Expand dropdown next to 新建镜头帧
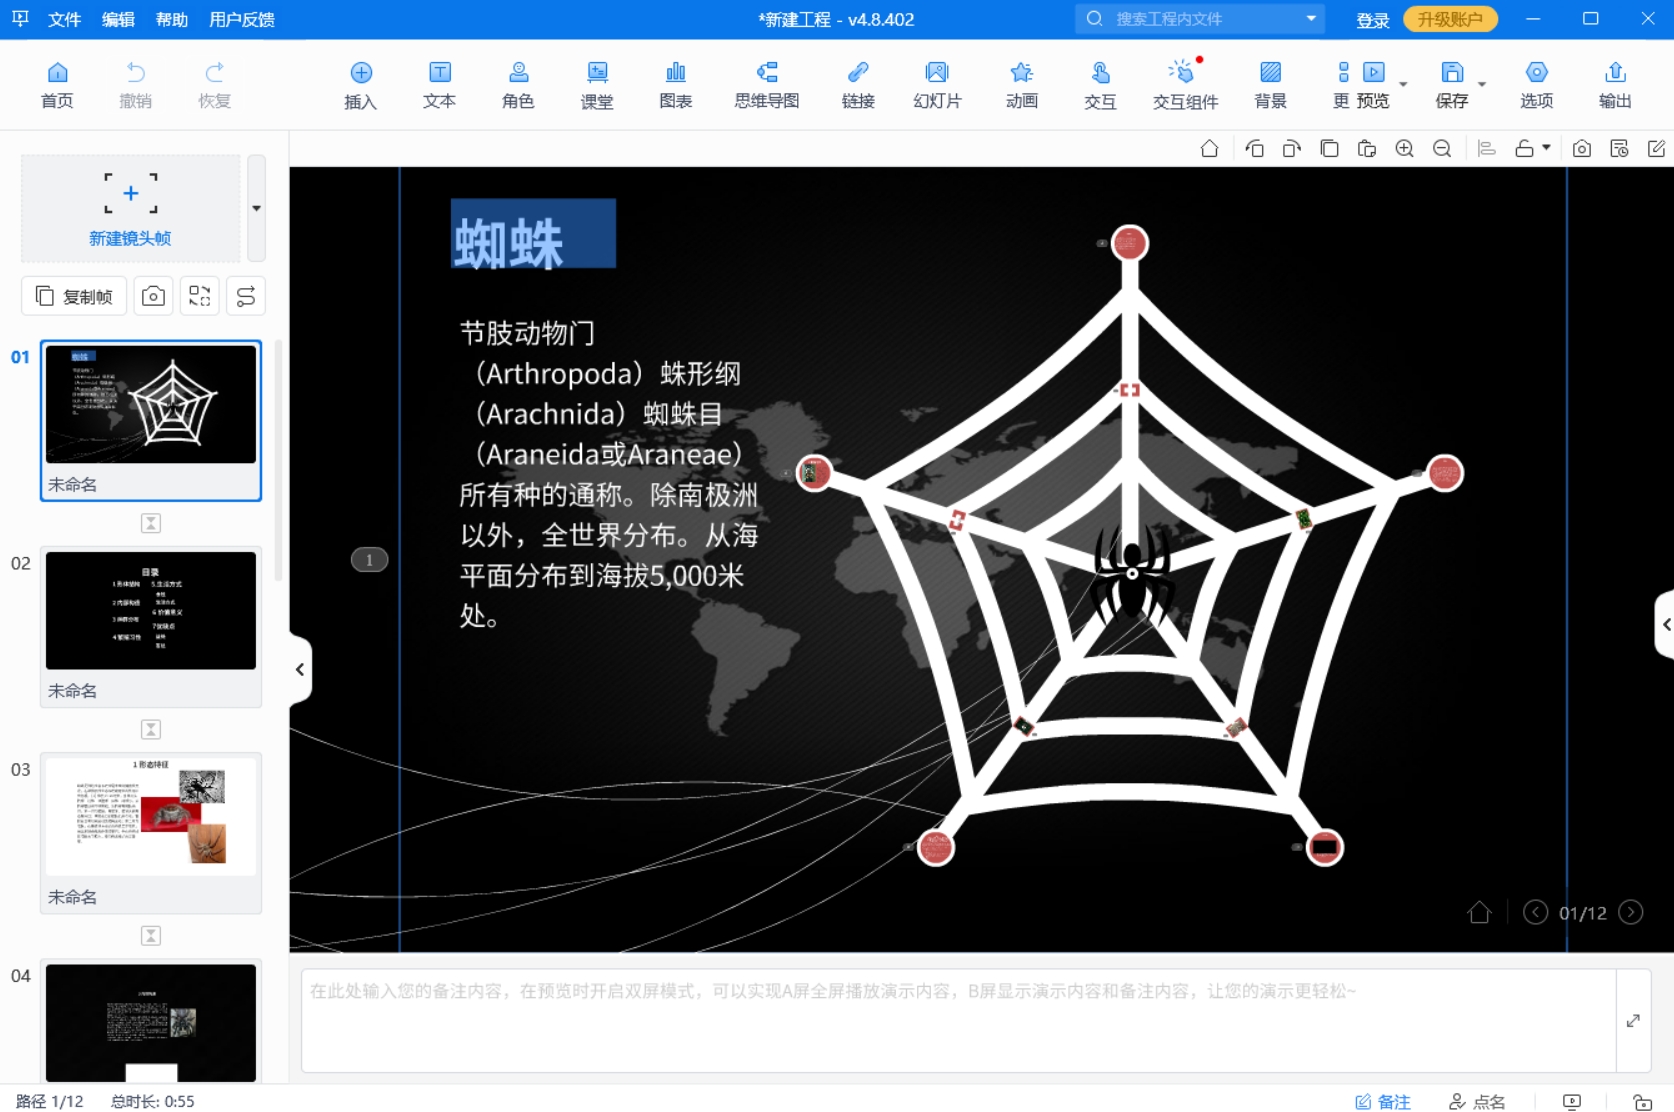 257,208
